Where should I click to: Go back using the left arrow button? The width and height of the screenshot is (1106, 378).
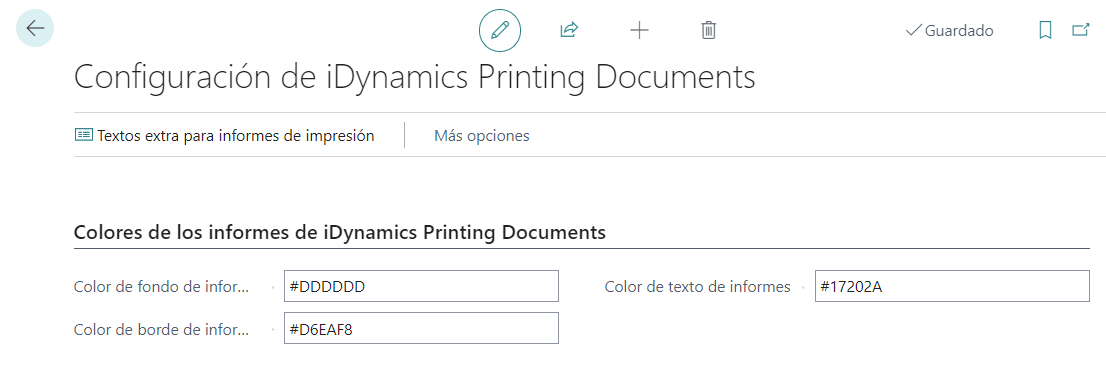35,28
